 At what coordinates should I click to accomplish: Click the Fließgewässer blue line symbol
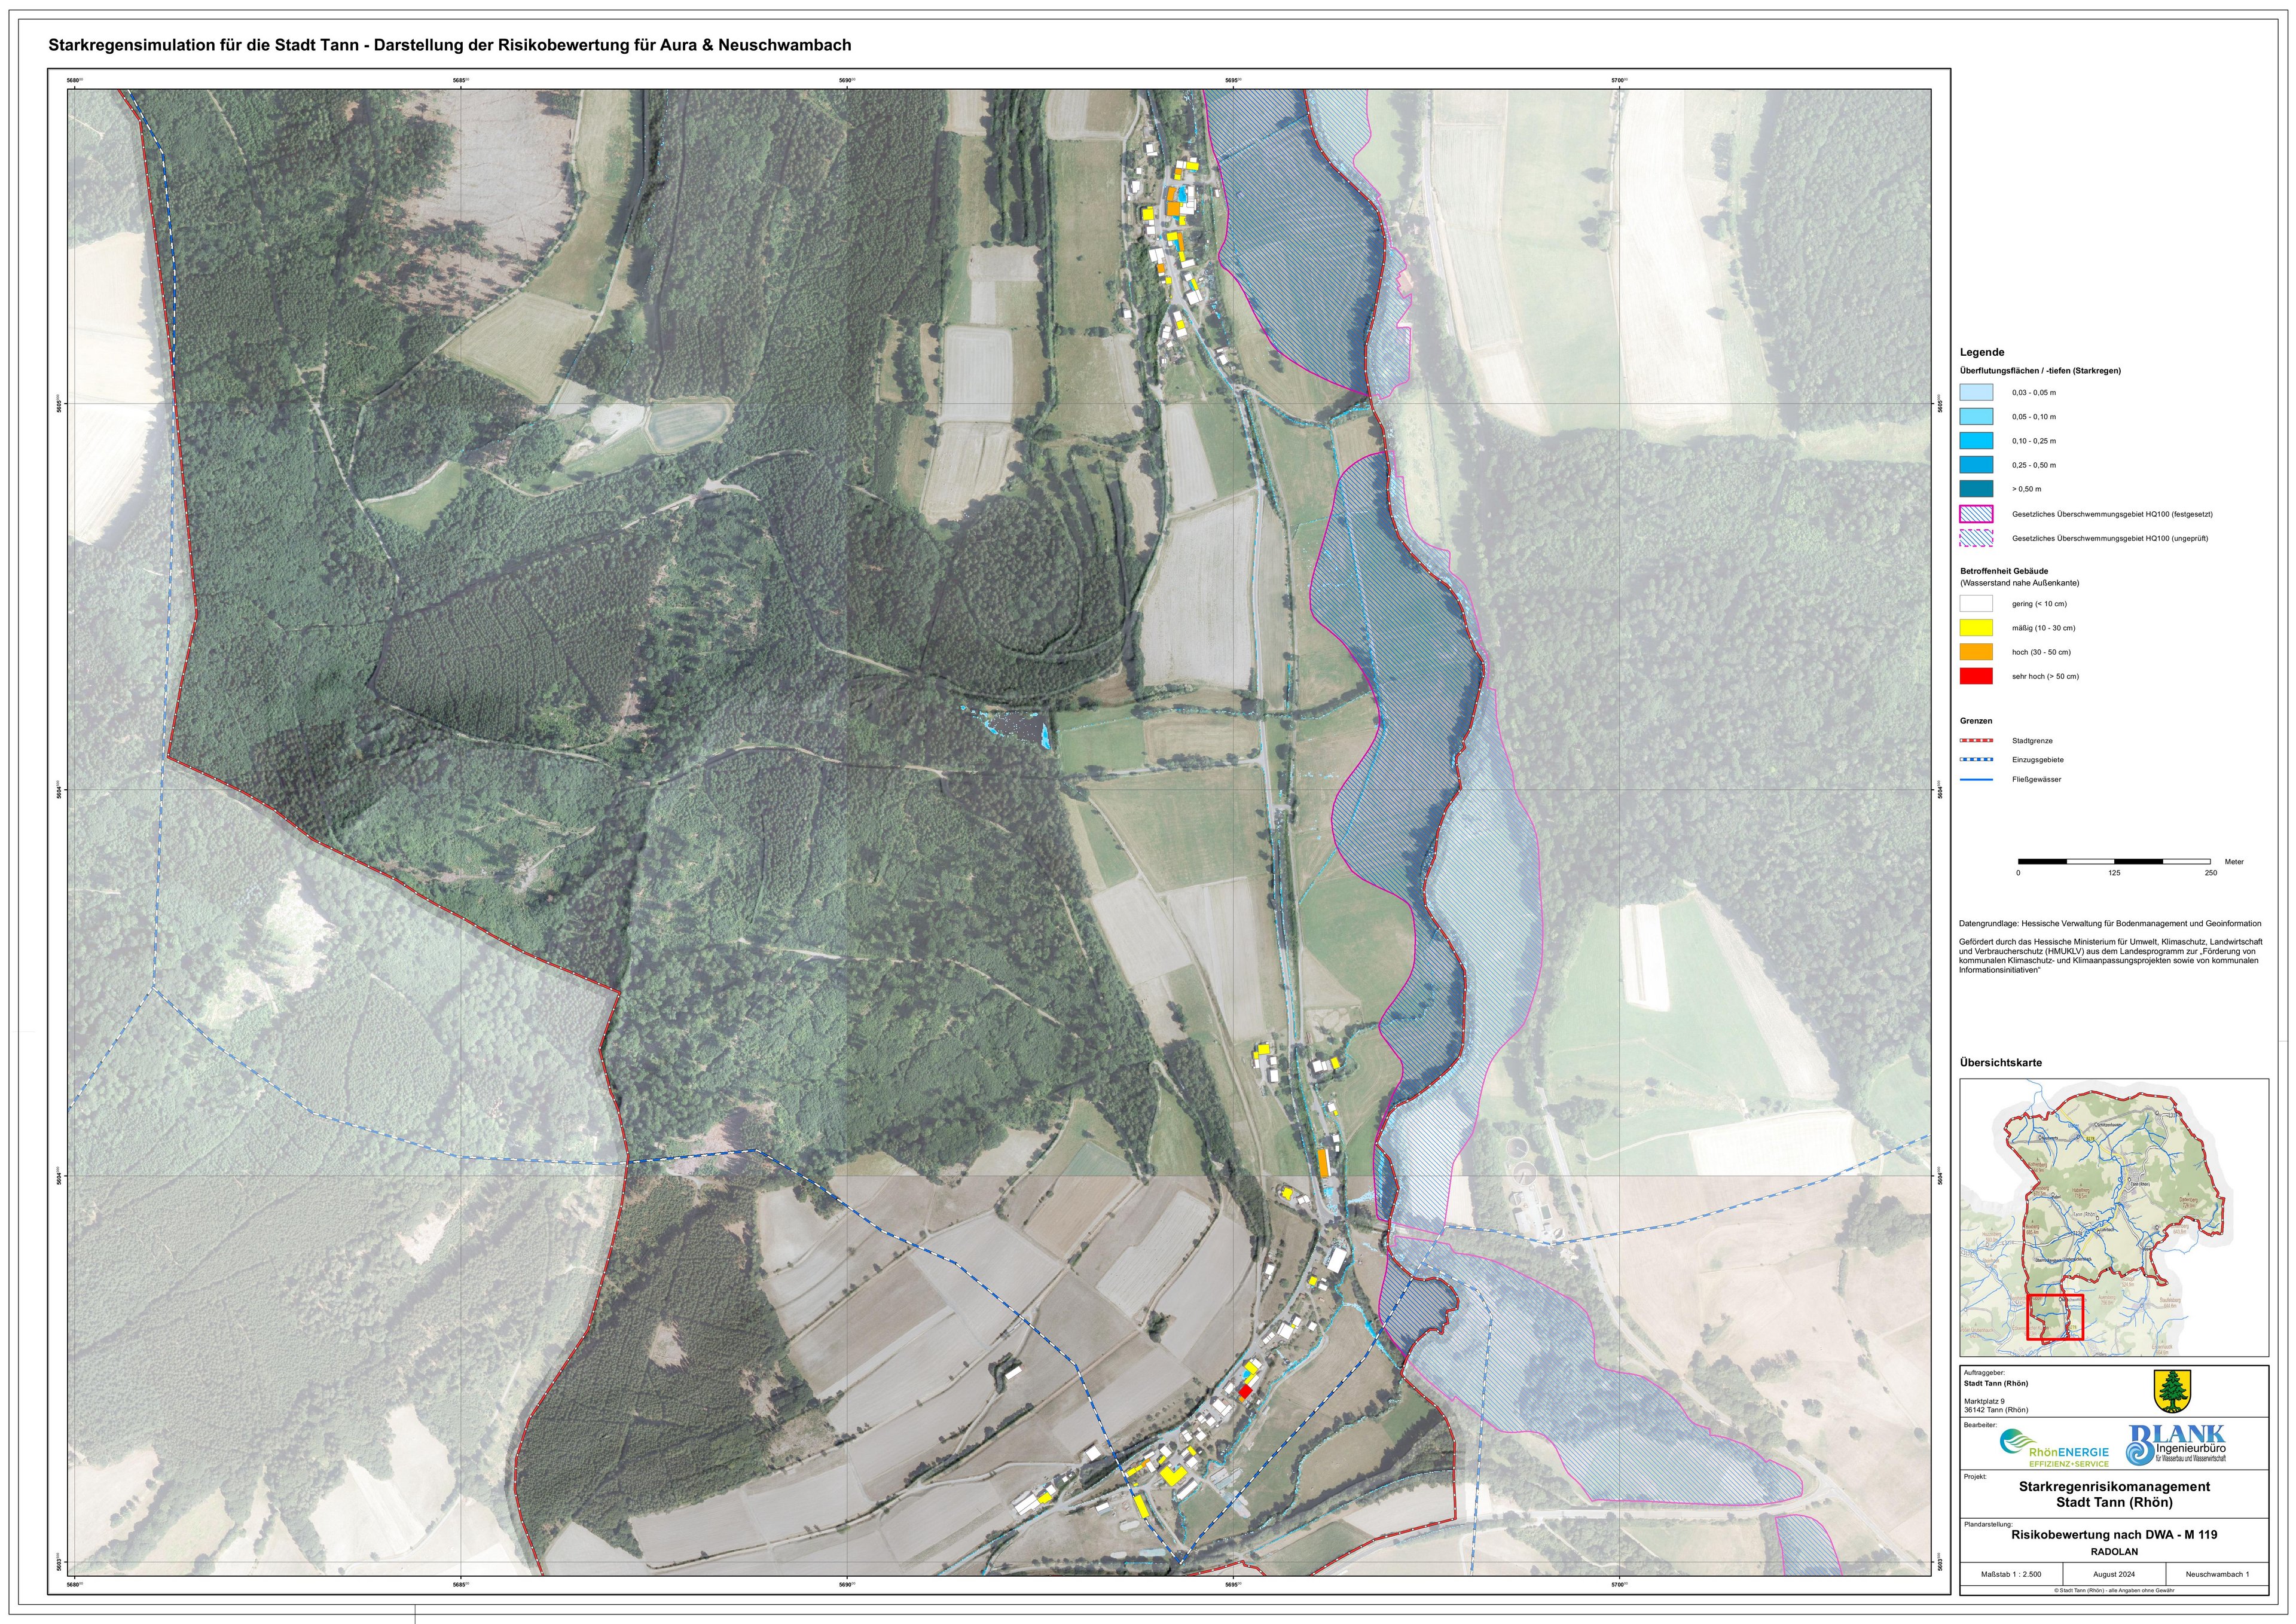1976,779
